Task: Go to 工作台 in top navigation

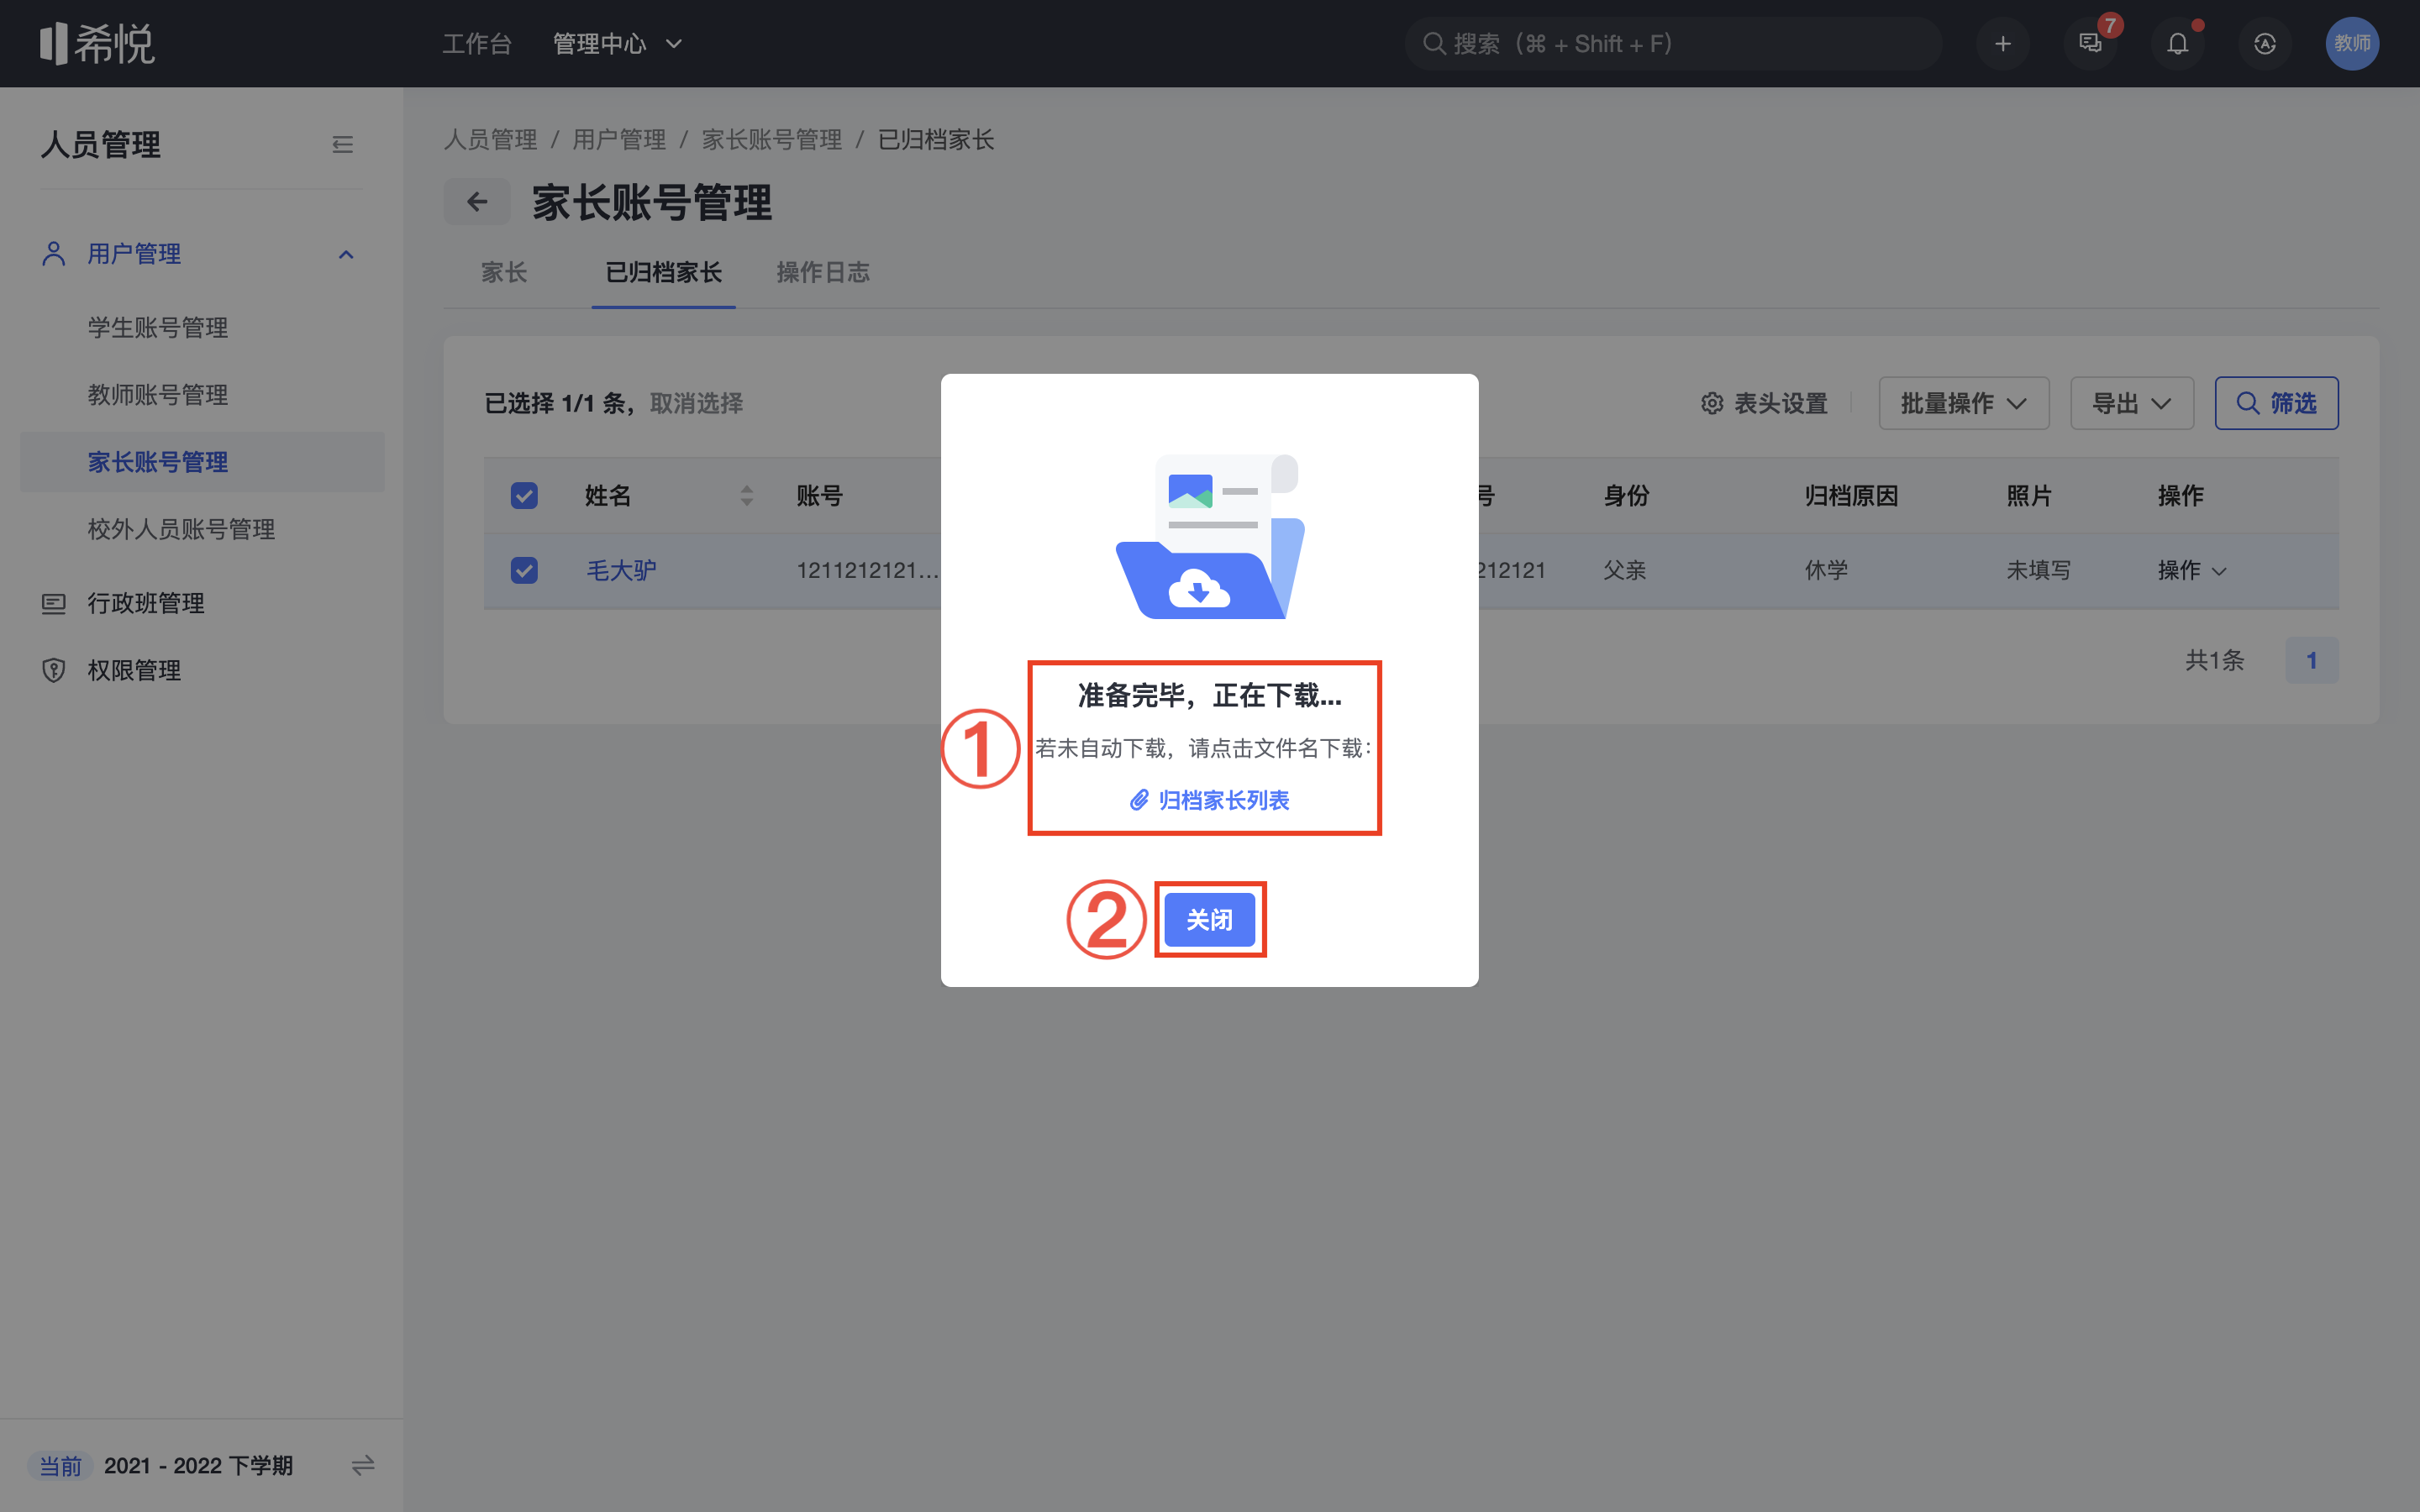Action: click(477, 44)
